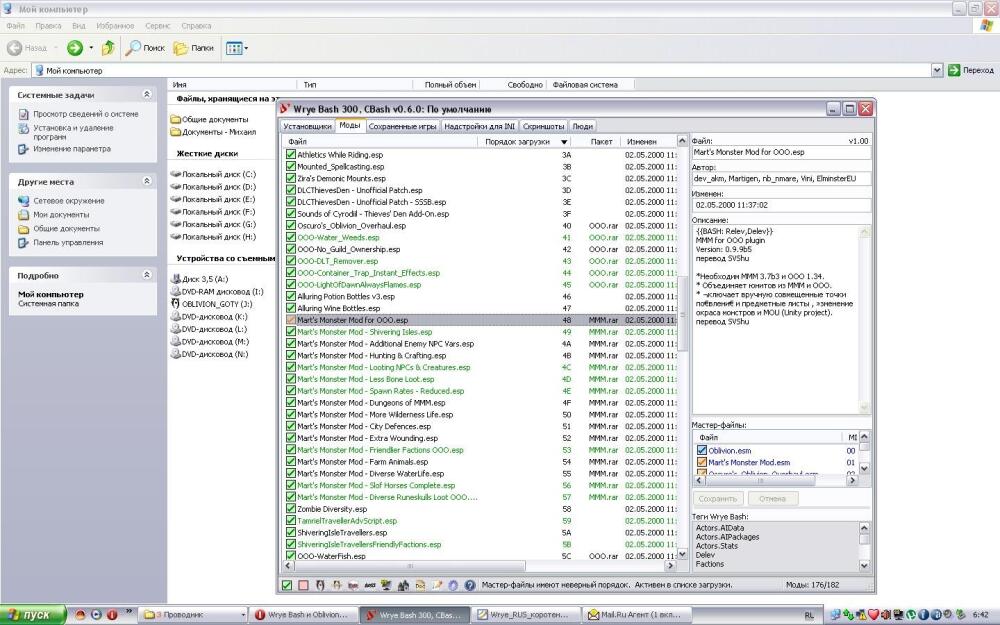Switch to Wrye Bash и Oblivion taskbar item

(x=302, y=615)
